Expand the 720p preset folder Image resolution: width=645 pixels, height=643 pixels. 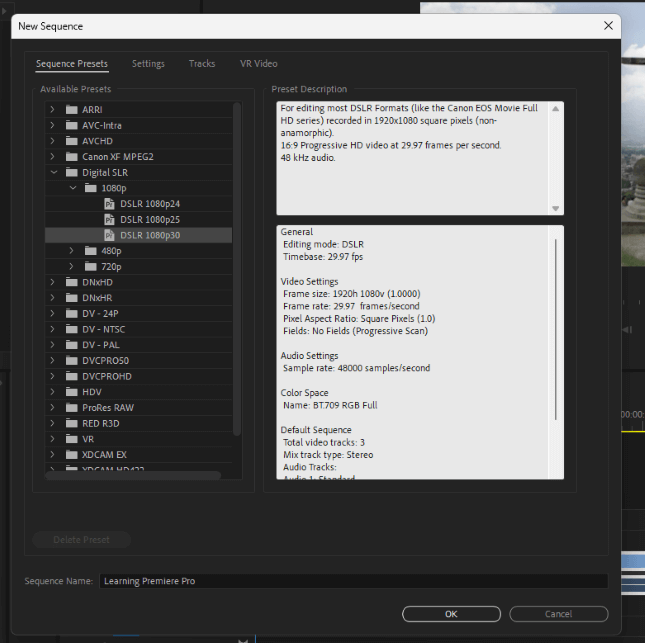71,267
